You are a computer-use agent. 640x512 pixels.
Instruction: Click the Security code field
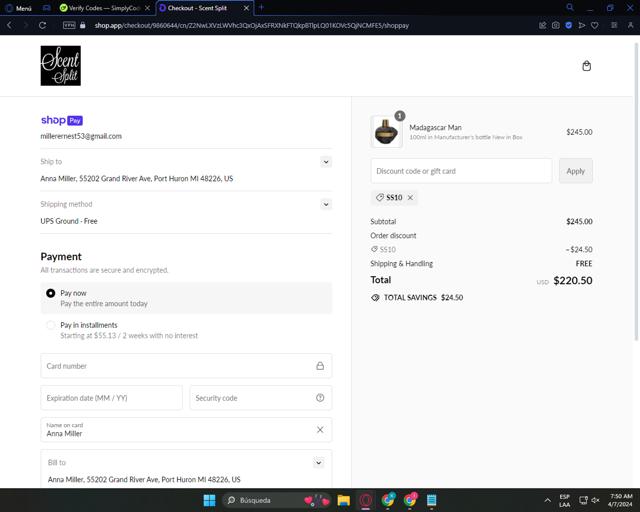261,398
